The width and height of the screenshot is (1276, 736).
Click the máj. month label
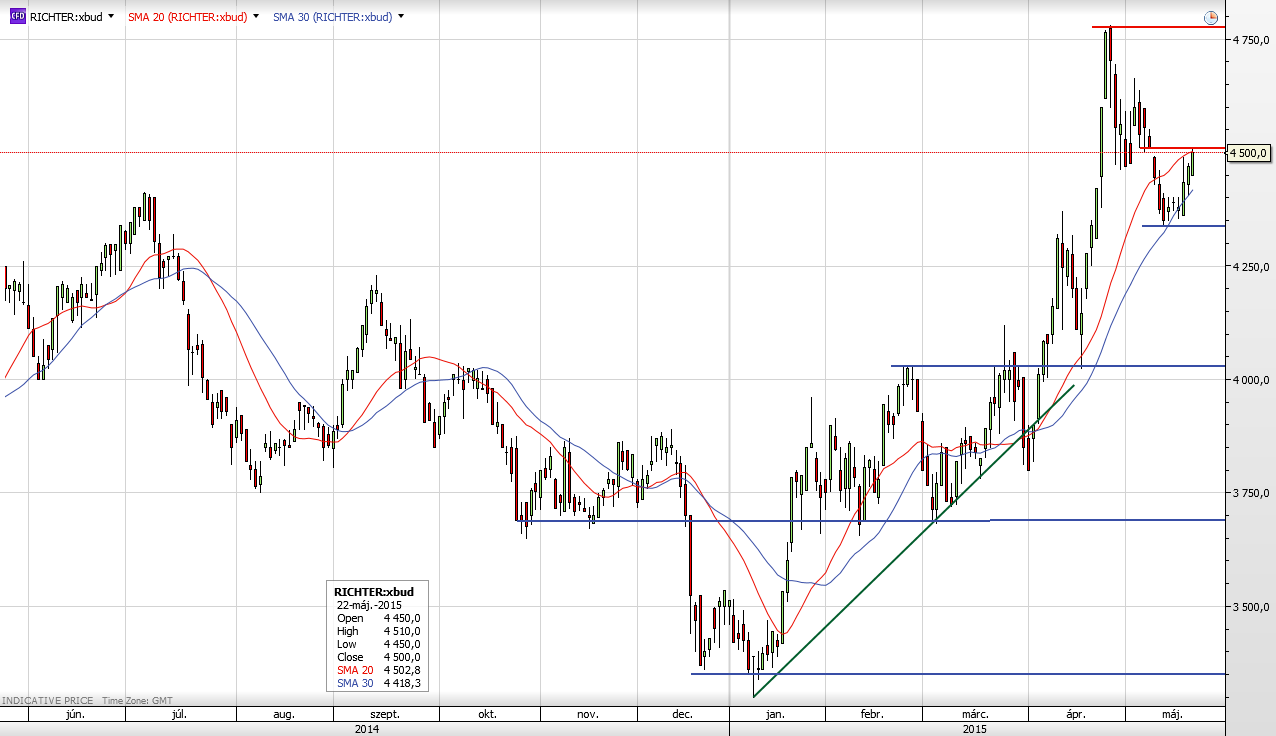click(x=1173, y=715)
